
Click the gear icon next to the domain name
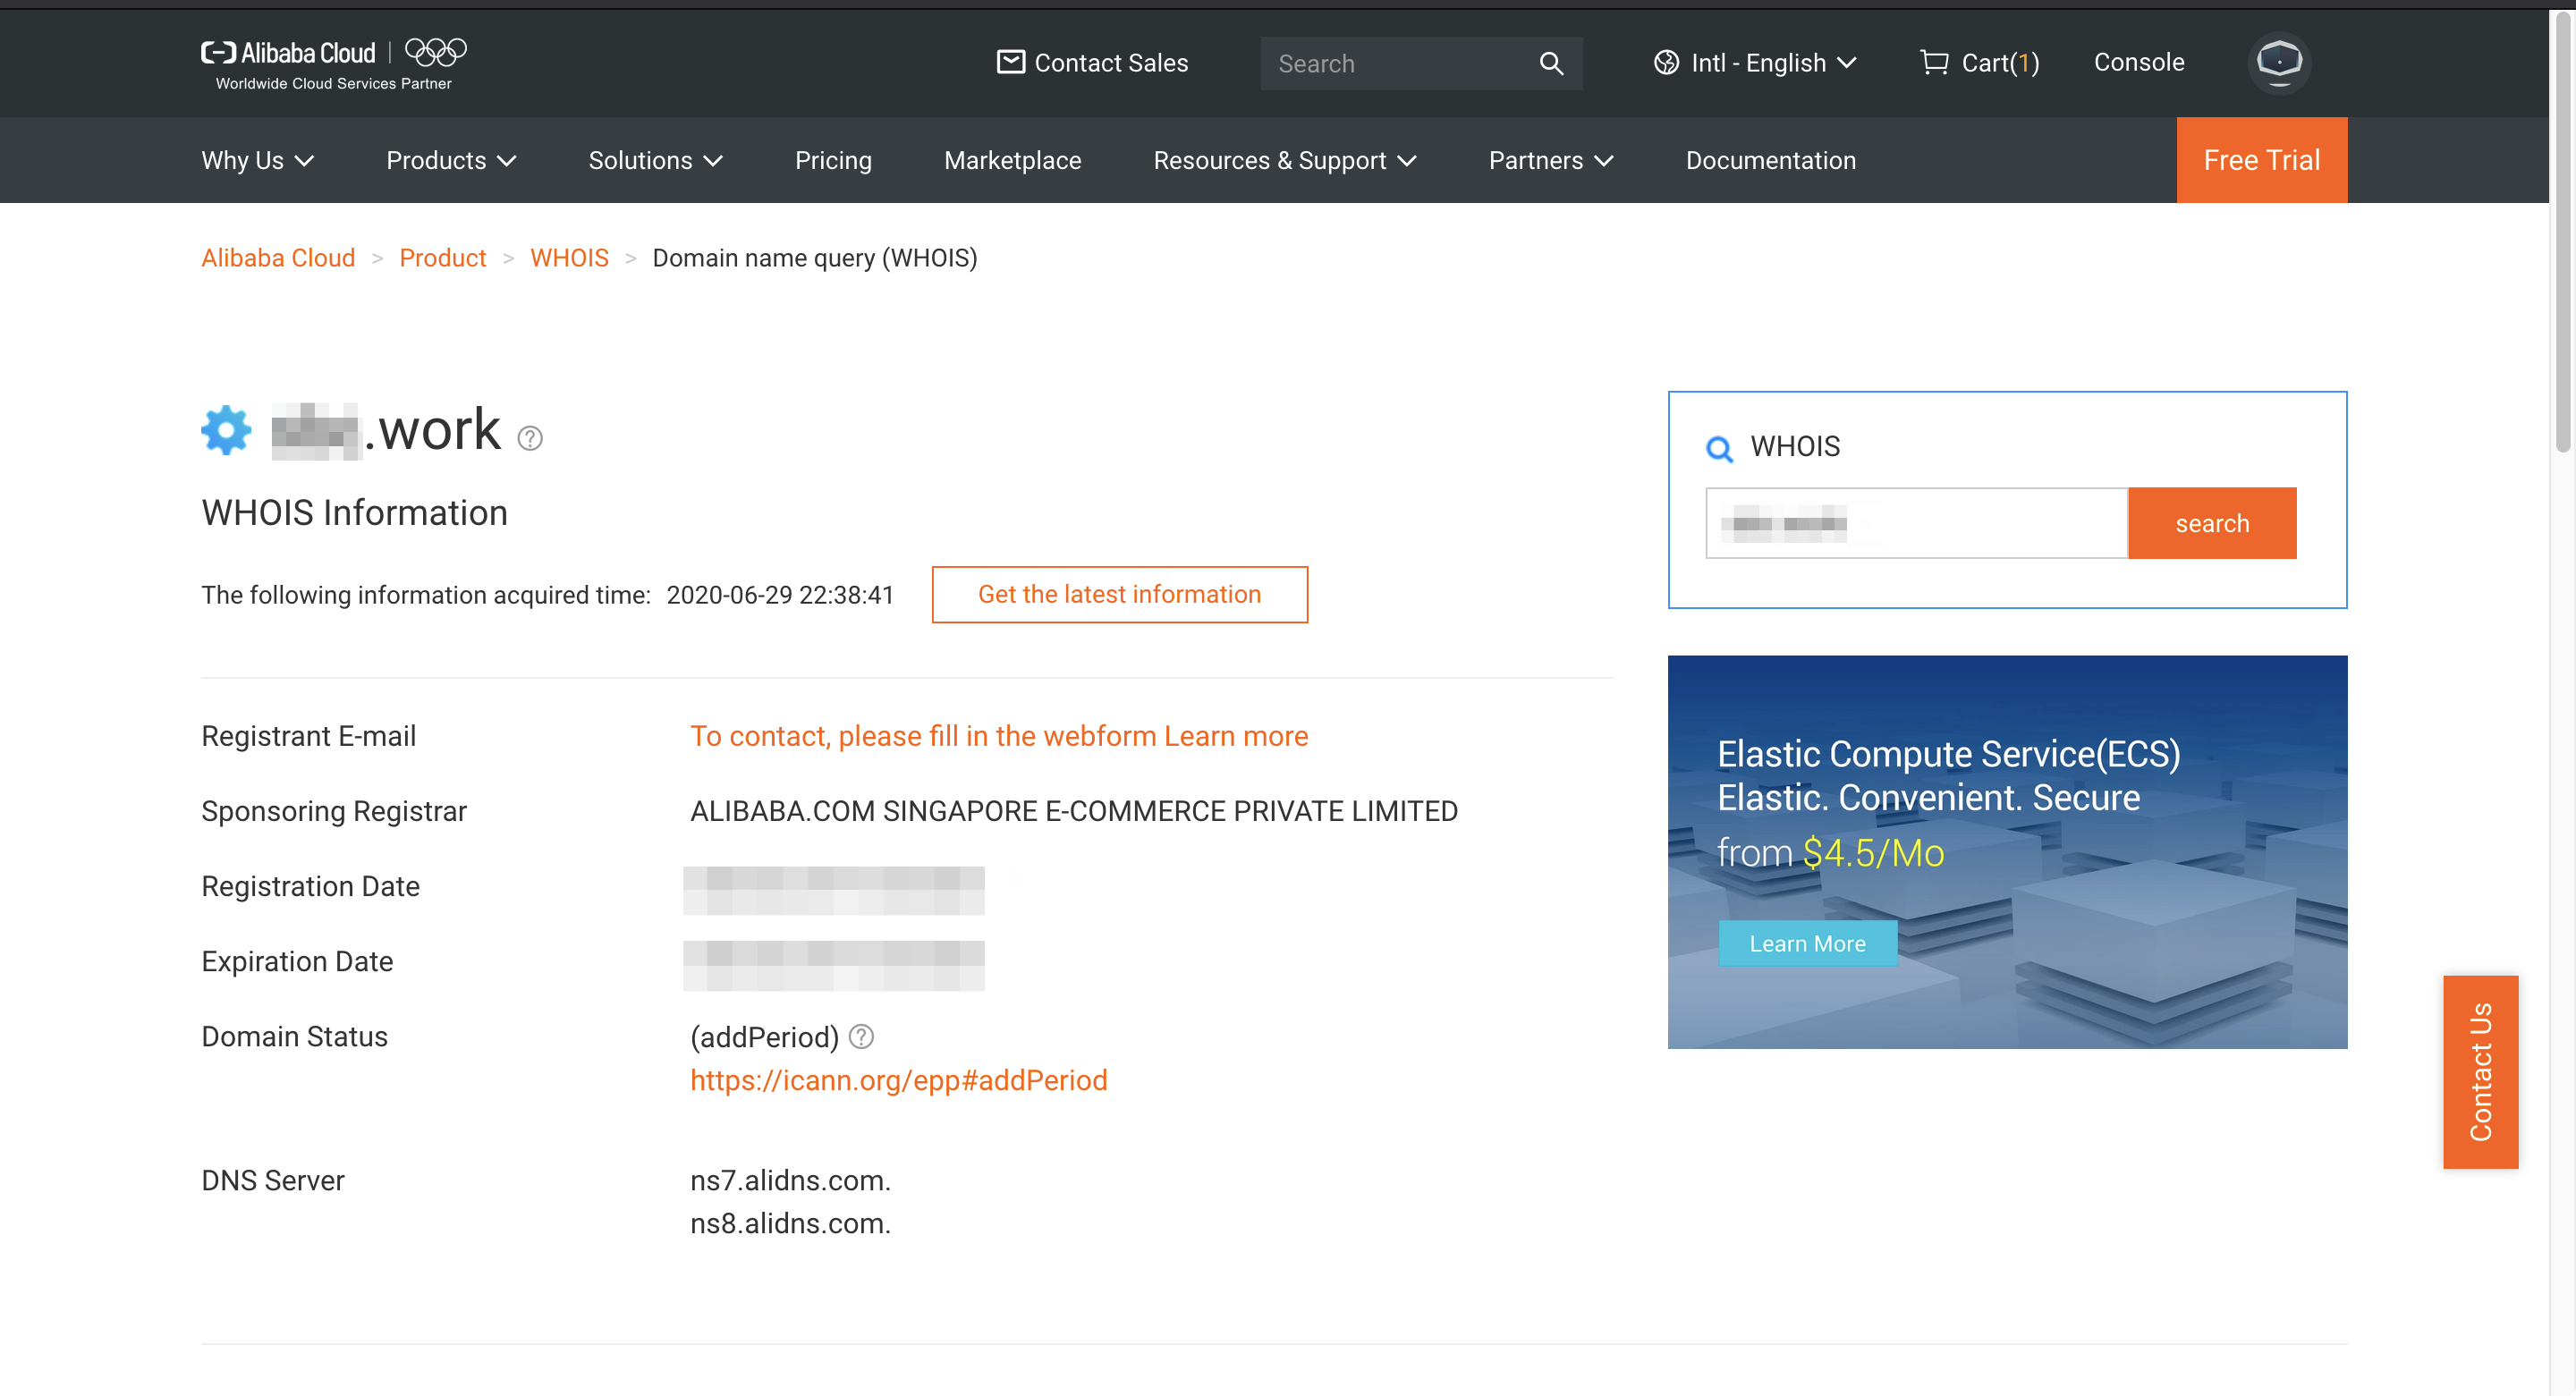225,430
